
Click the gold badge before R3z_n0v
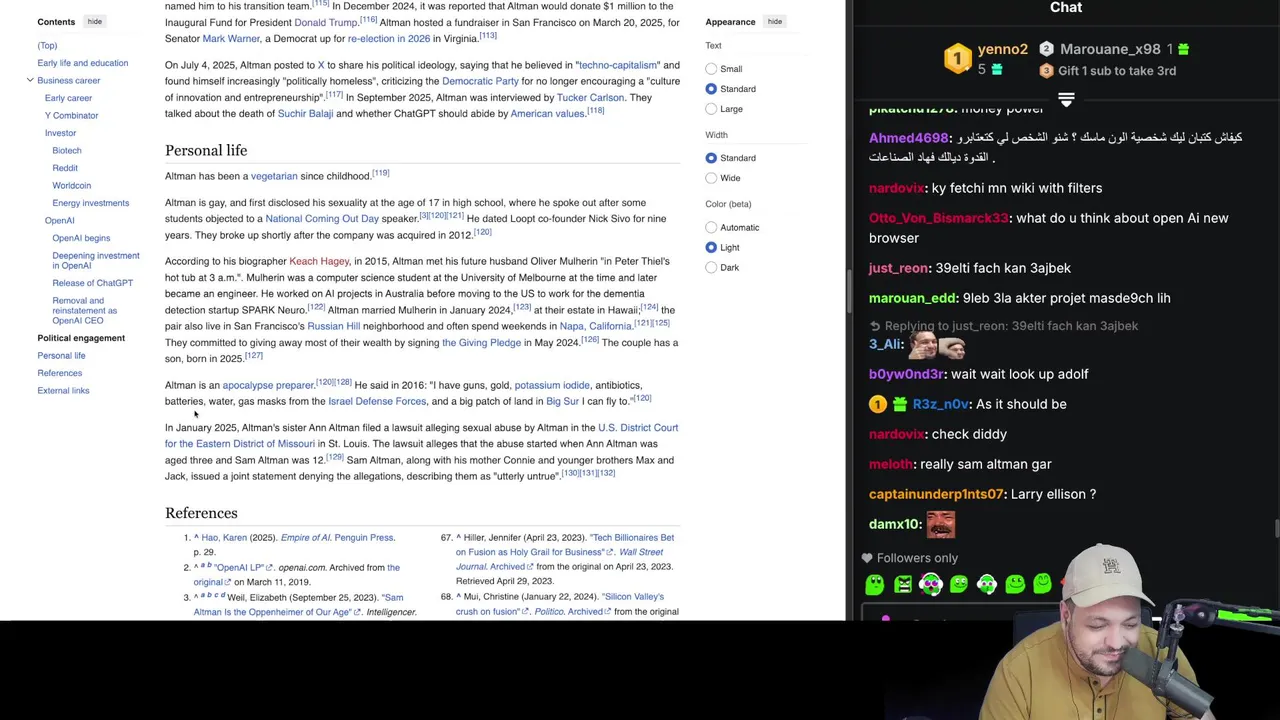877,404
